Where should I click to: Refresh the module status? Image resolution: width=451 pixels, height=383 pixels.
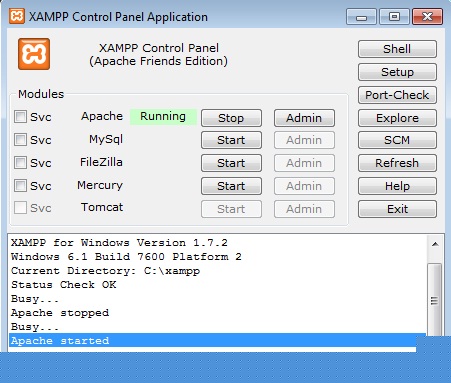(x=397, y=163)
